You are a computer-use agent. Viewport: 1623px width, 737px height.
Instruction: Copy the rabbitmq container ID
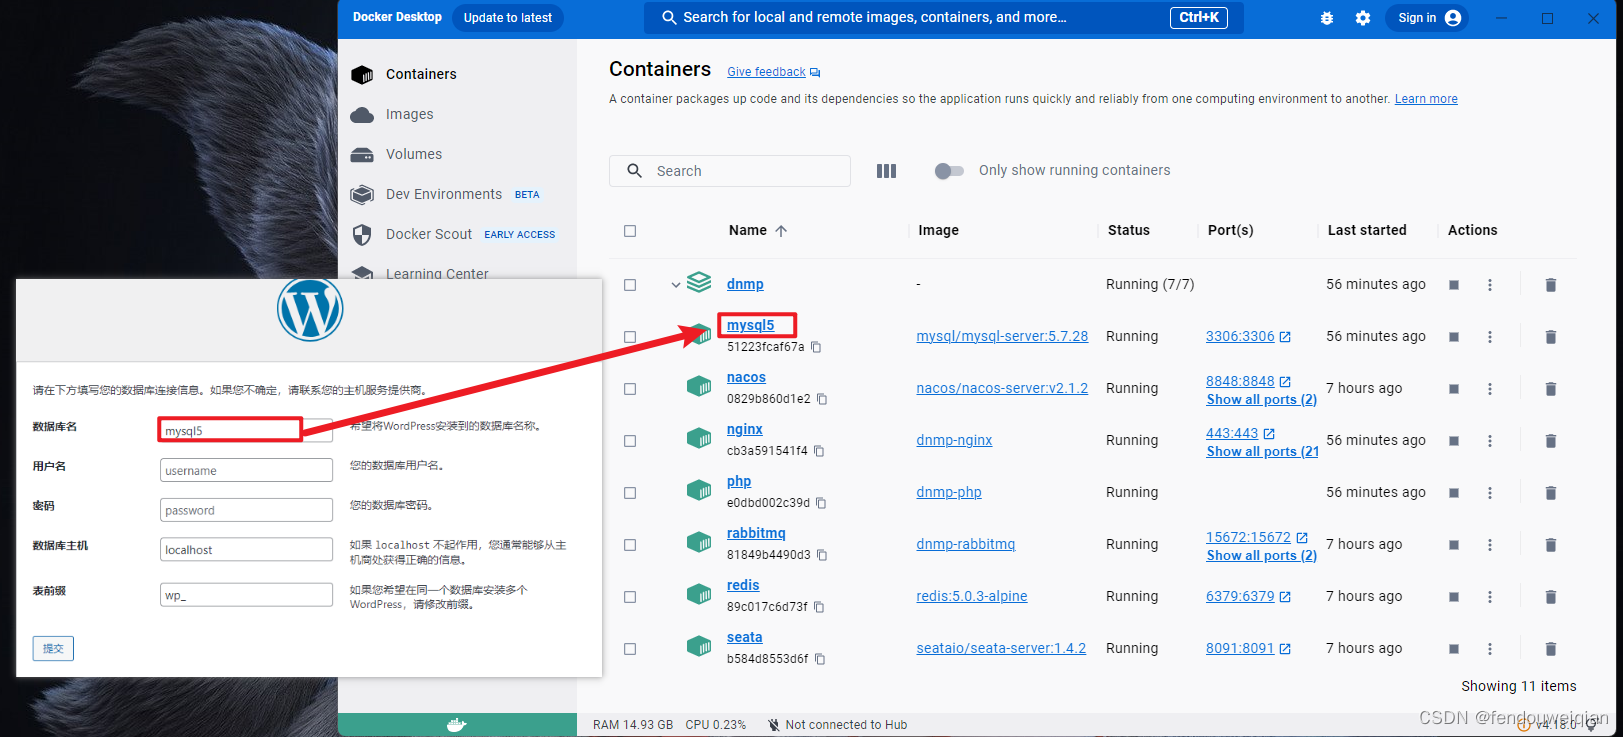(822, 555)
